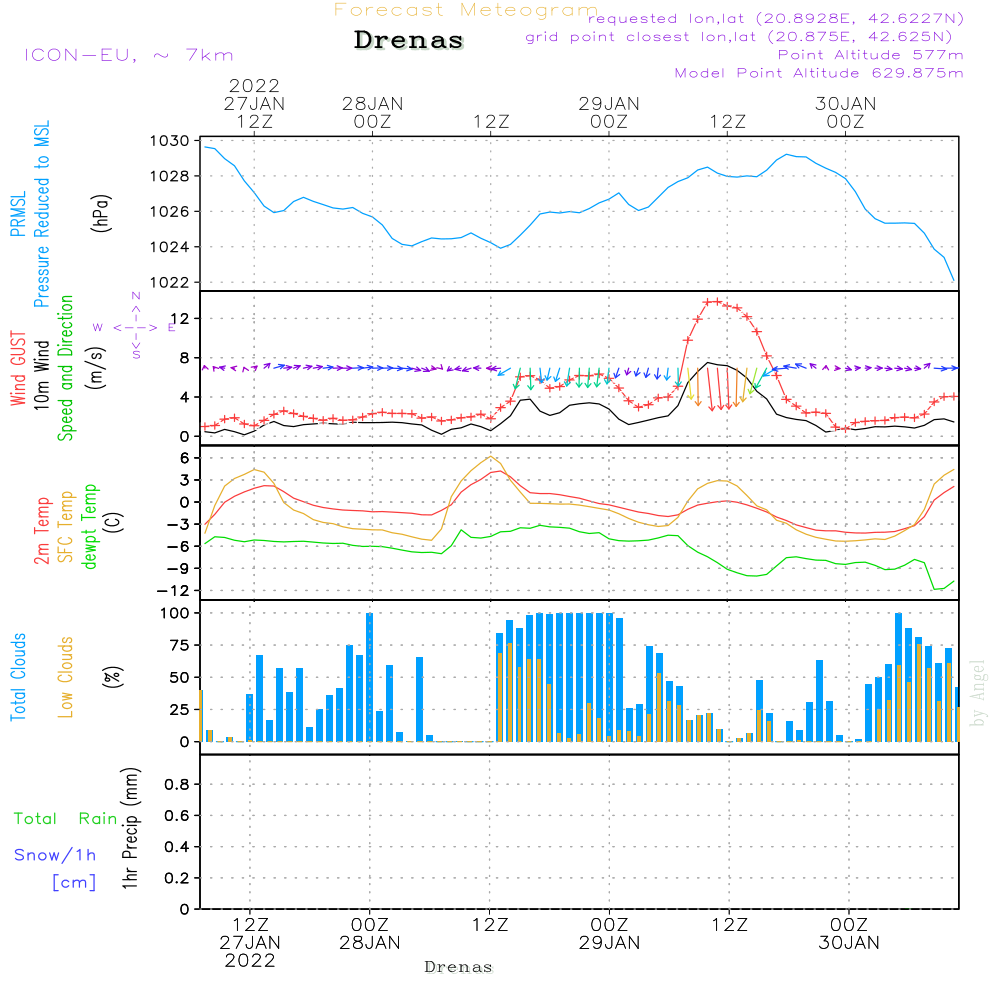Viewport: 1000px width, 1000px height.
Task: Select the green 'Total Rain' label
Action: point(66,819)
